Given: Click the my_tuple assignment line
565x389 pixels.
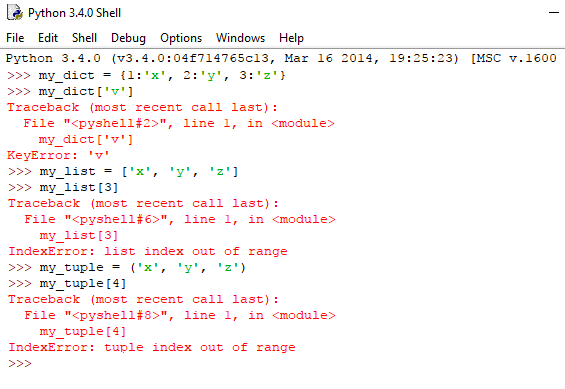Looking at the screenshot, I should click(x=127, y=268).
